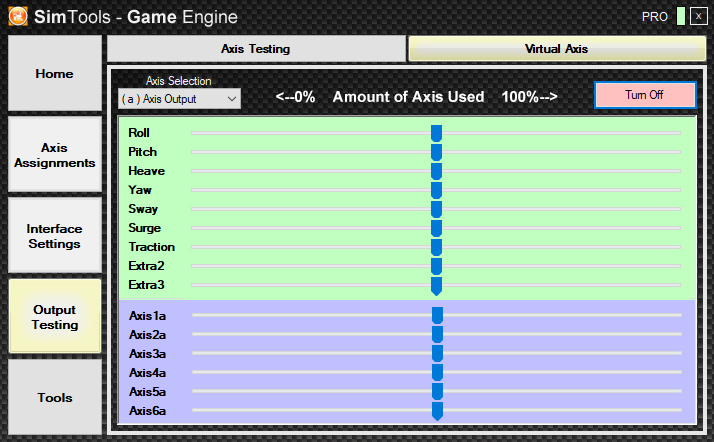Close the SimTools Game Engine window
The image size is (714, 442).
click(697, 17)
